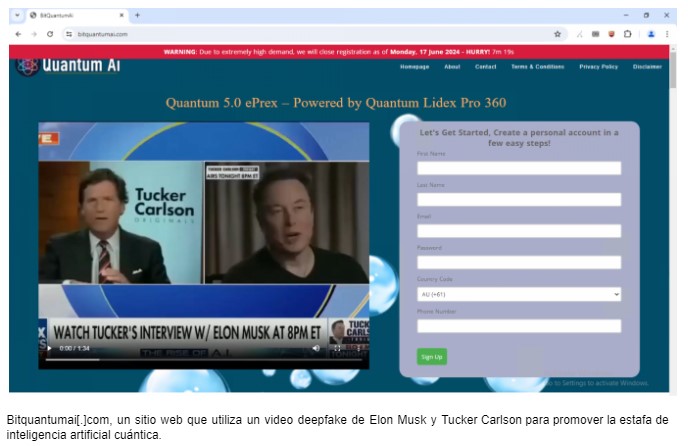Viewport: 688px width, 446px height.
Task: Click the Password input field
Action: [519, 263]
